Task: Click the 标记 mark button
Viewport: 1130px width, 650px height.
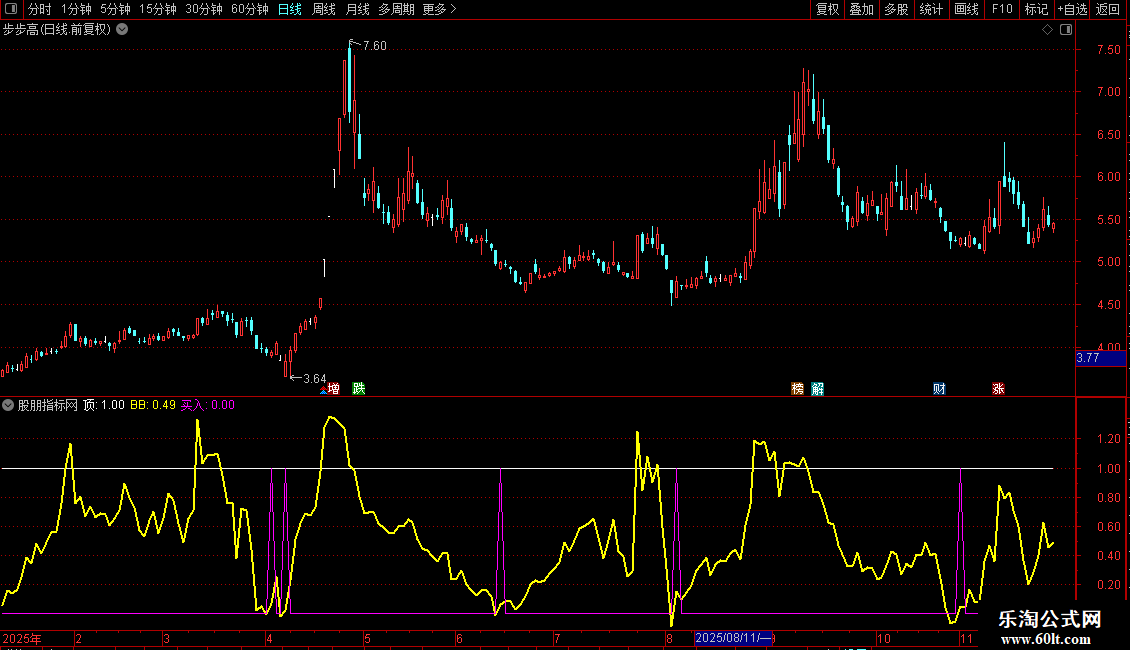Action: coord(1036,9)
